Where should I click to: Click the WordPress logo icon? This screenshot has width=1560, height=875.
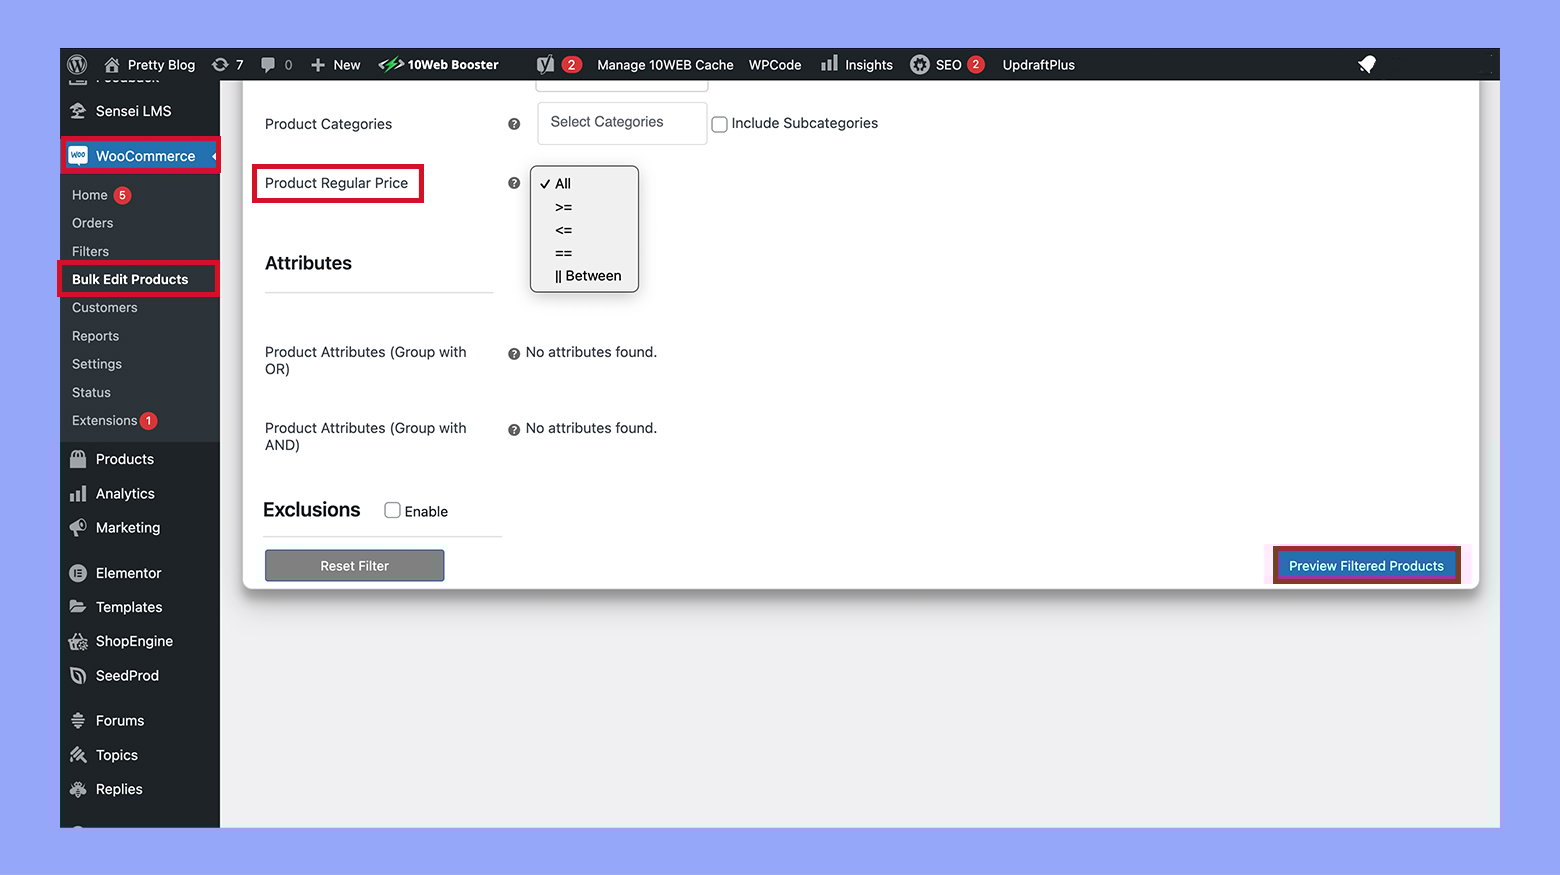click(x=78, y=65)
